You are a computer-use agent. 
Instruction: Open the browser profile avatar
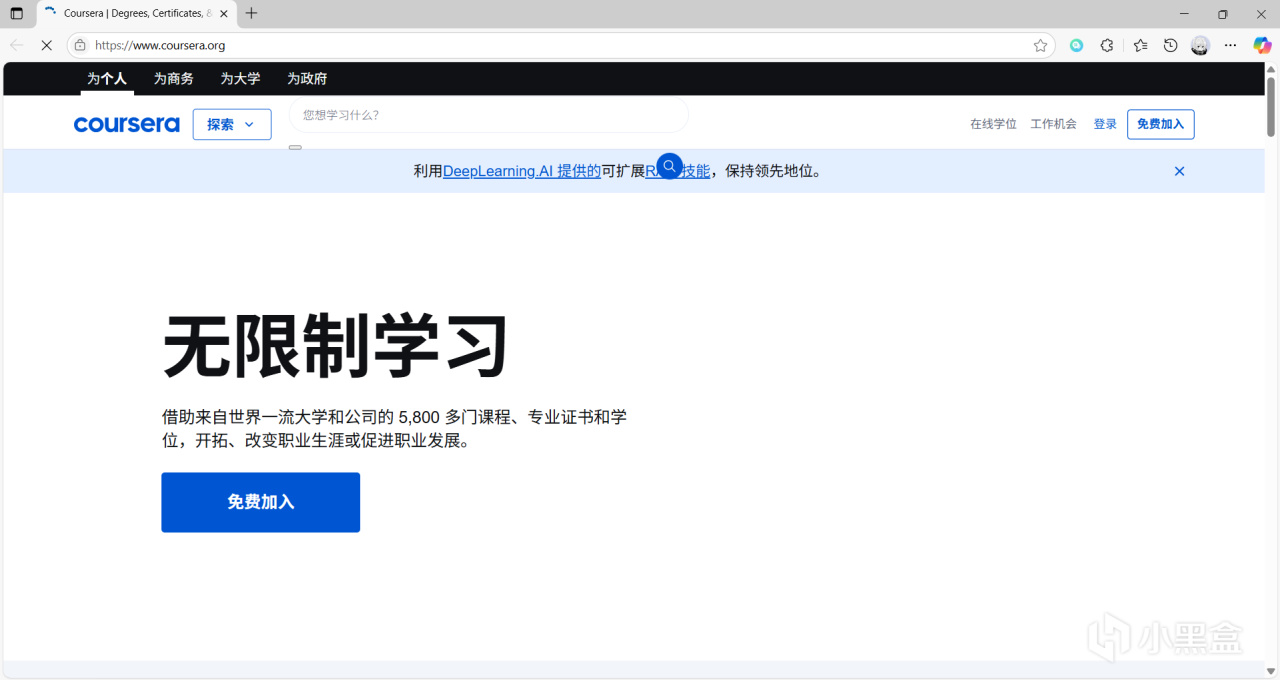[1200, 45]
